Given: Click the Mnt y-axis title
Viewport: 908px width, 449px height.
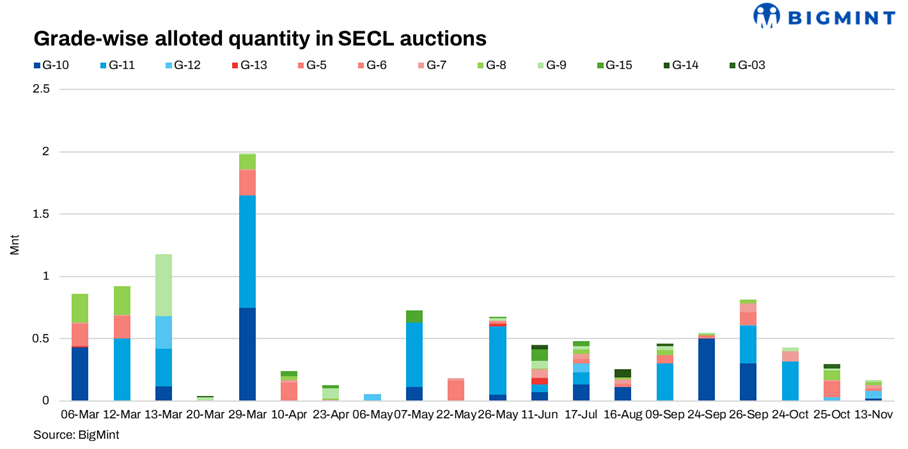Looking at the screenshot, I should click(x=14, y=245).
